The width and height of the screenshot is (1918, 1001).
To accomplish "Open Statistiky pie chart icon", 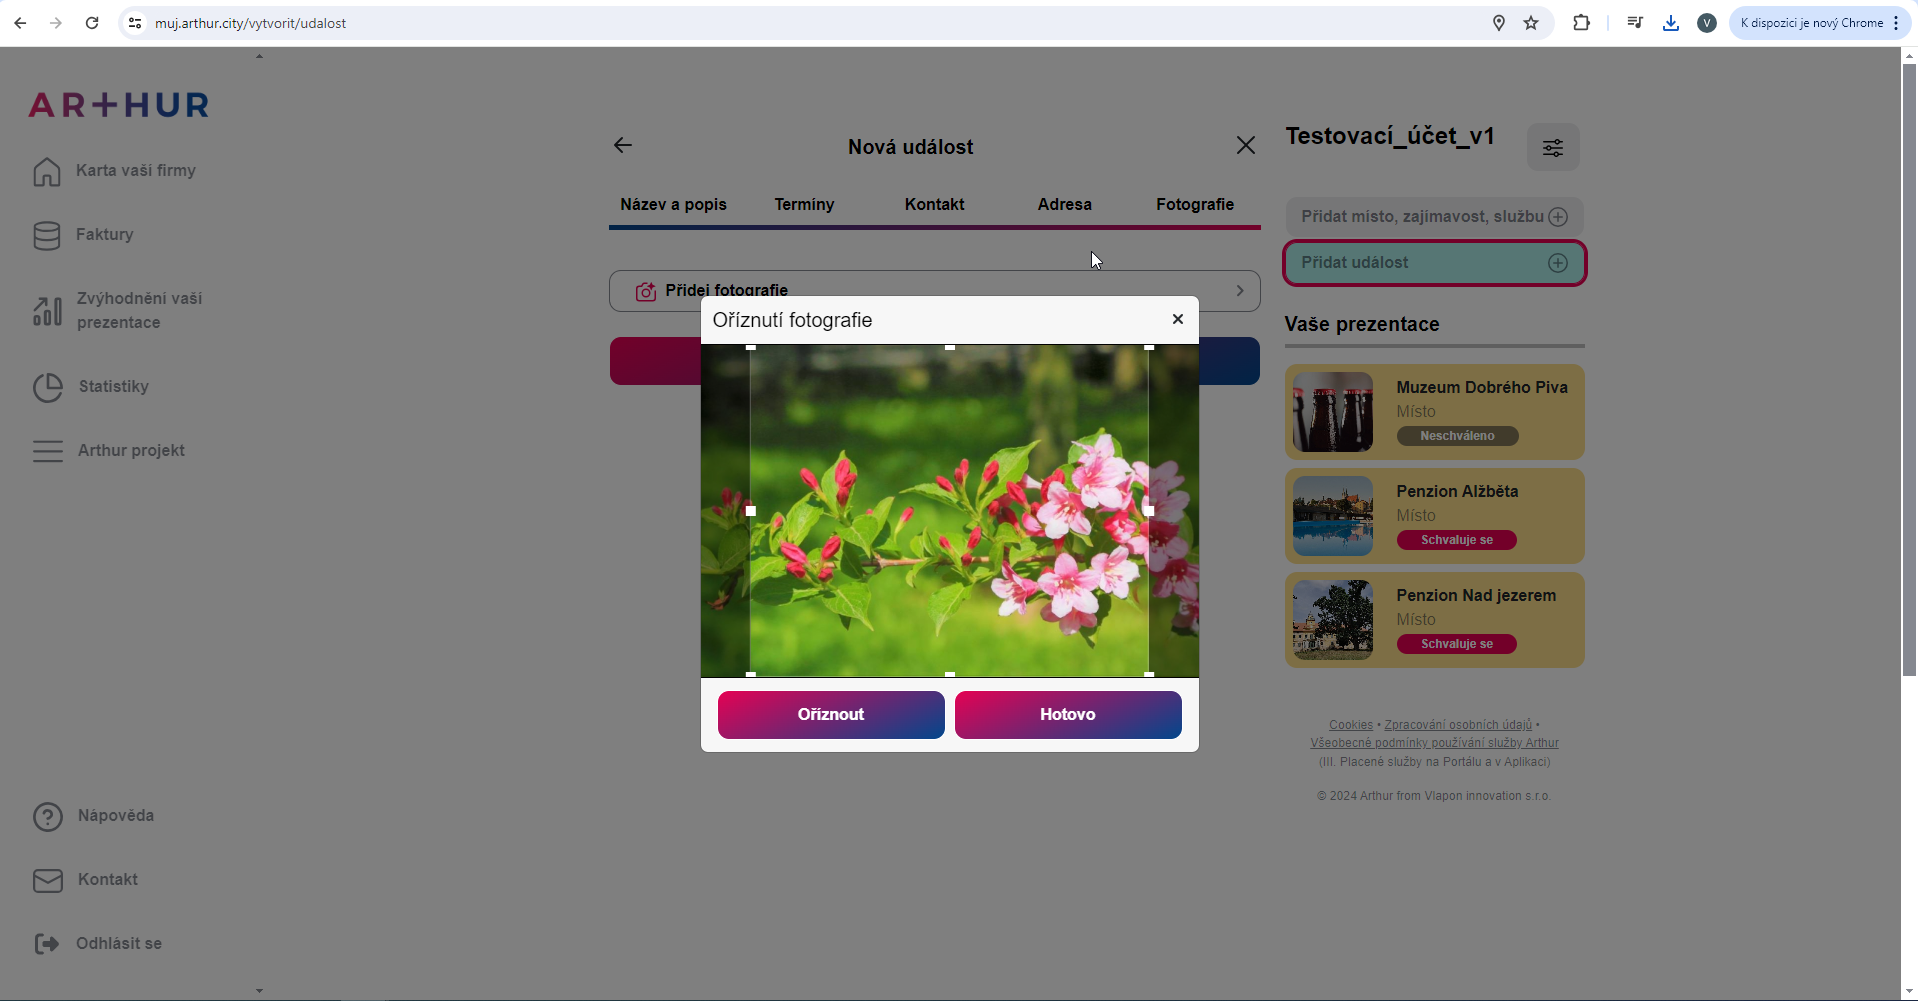I will [47, 387].
